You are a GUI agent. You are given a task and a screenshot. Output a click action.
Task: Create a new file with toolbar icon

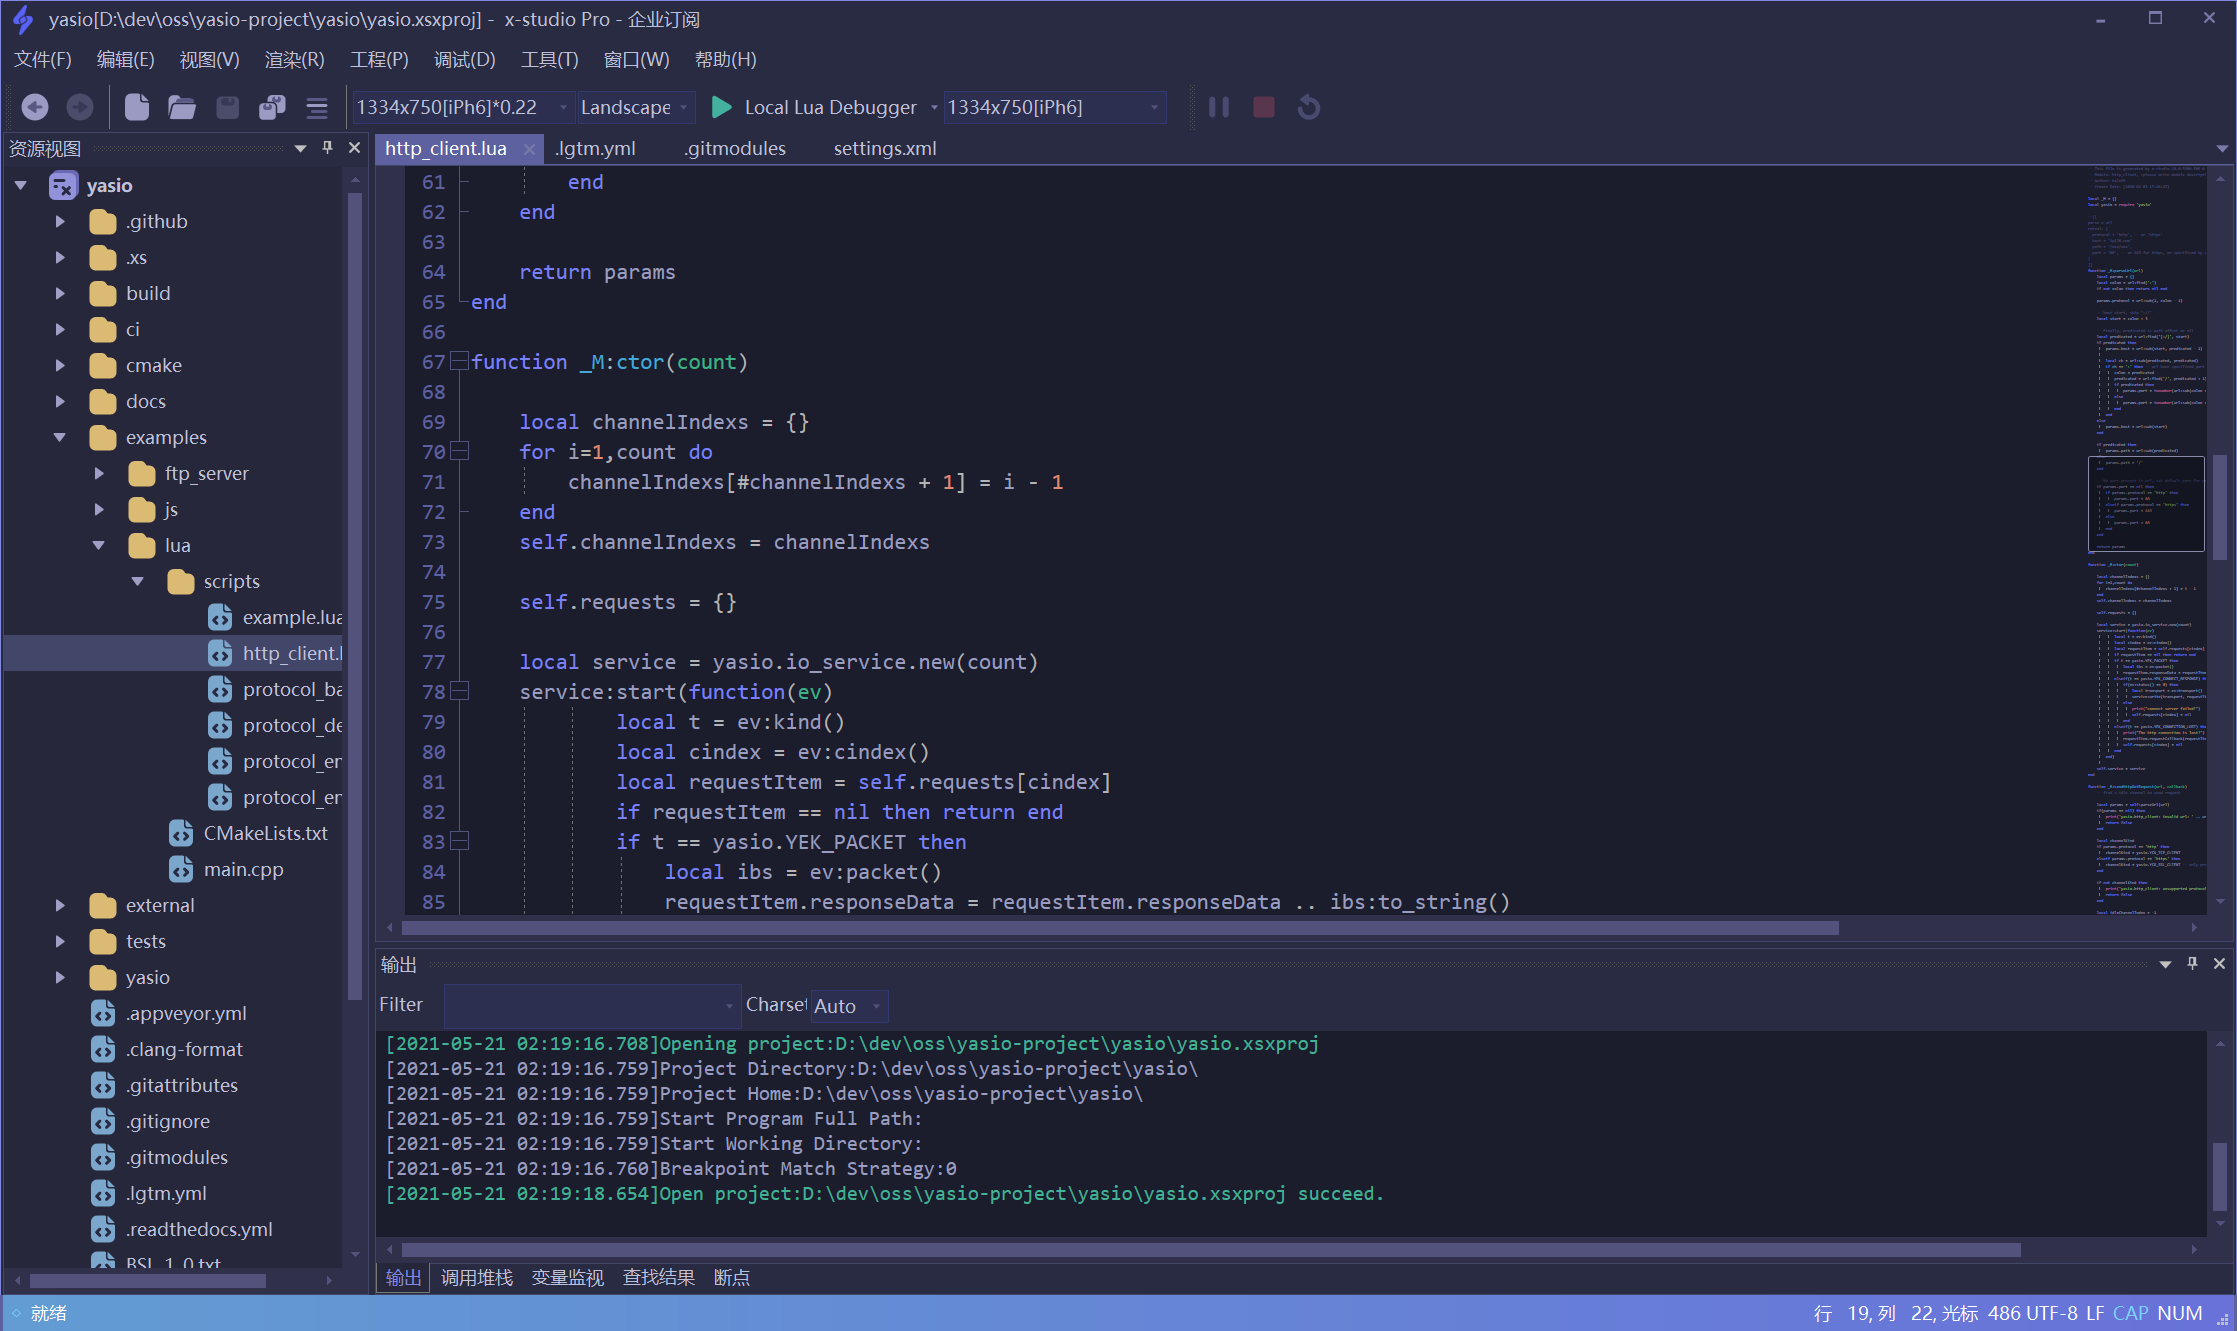coord(137,107)
